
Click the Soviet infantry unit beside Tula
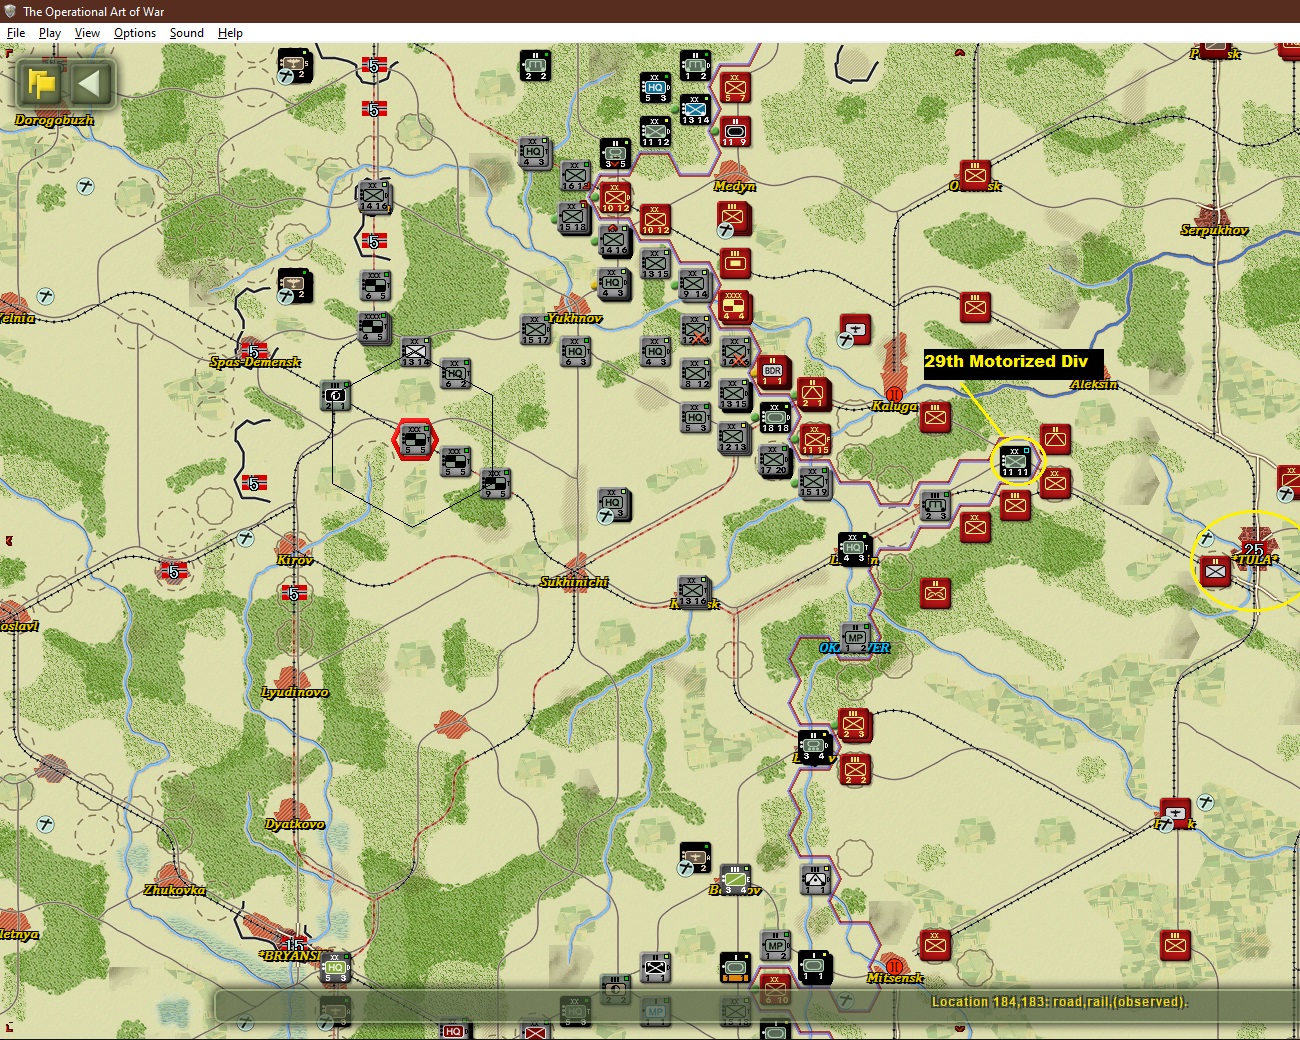click(1216, 571)
